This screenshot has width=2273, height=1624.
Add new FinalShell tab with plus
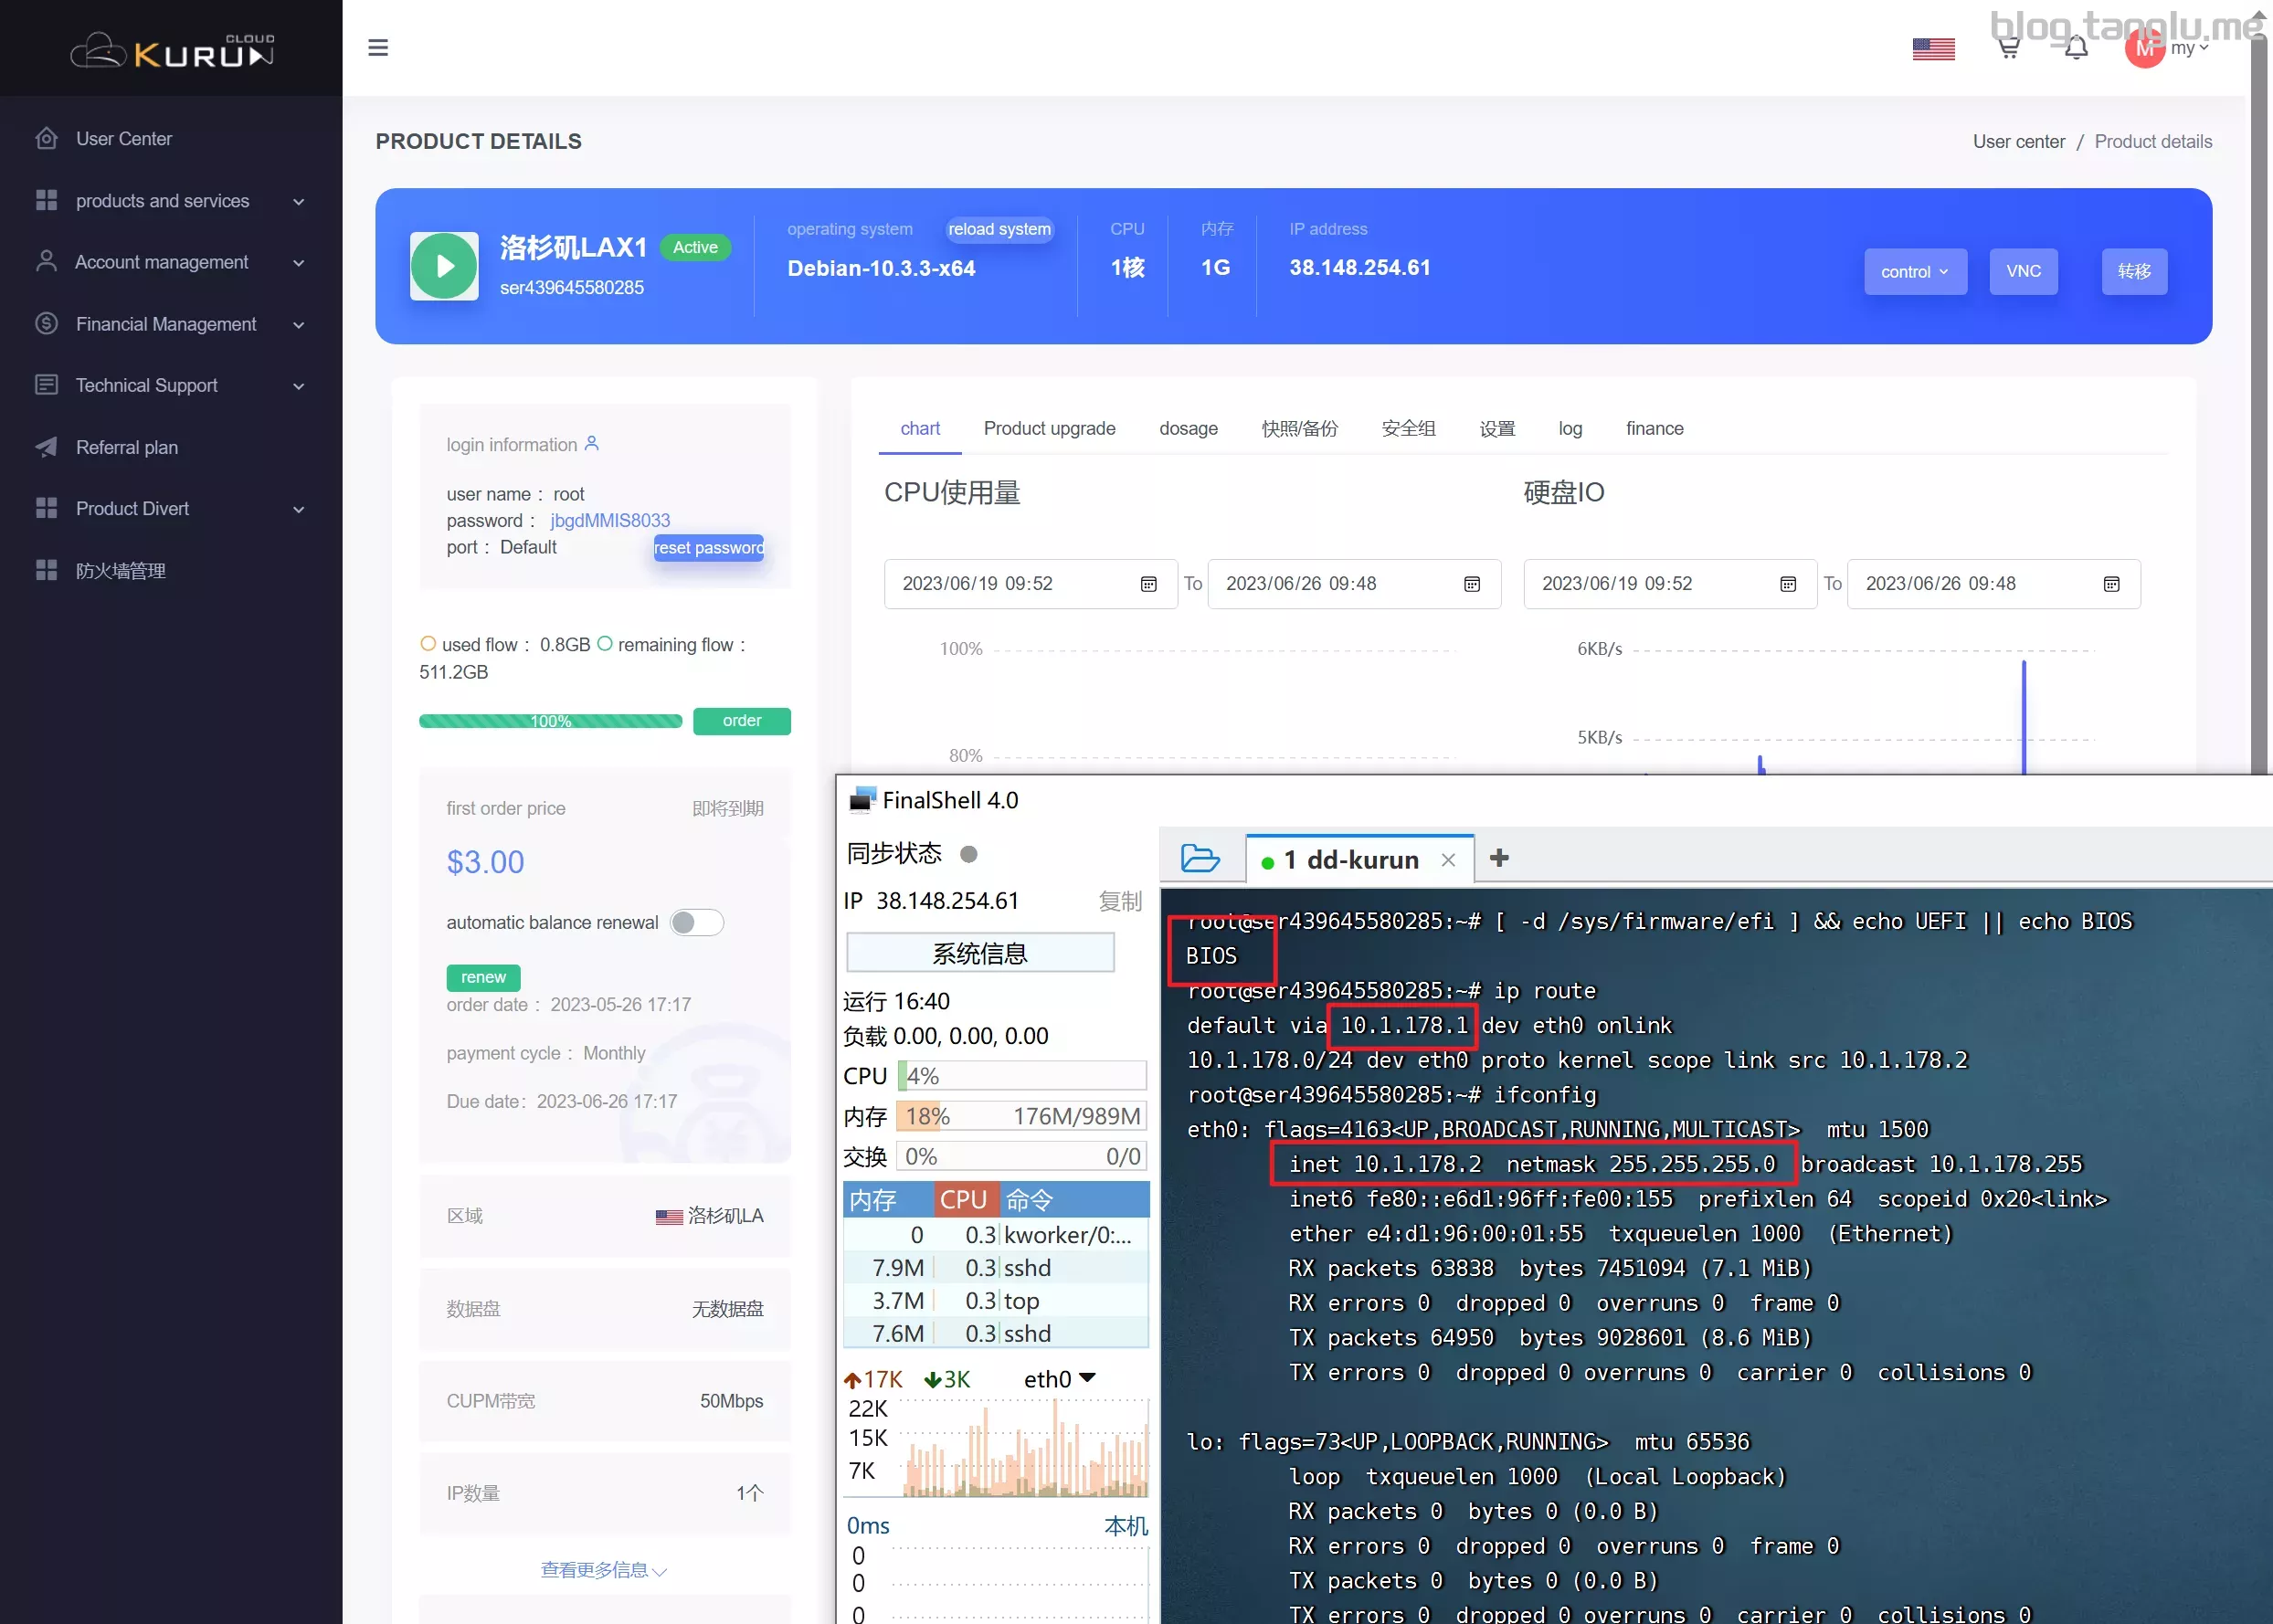click(x=1499, y=858)
